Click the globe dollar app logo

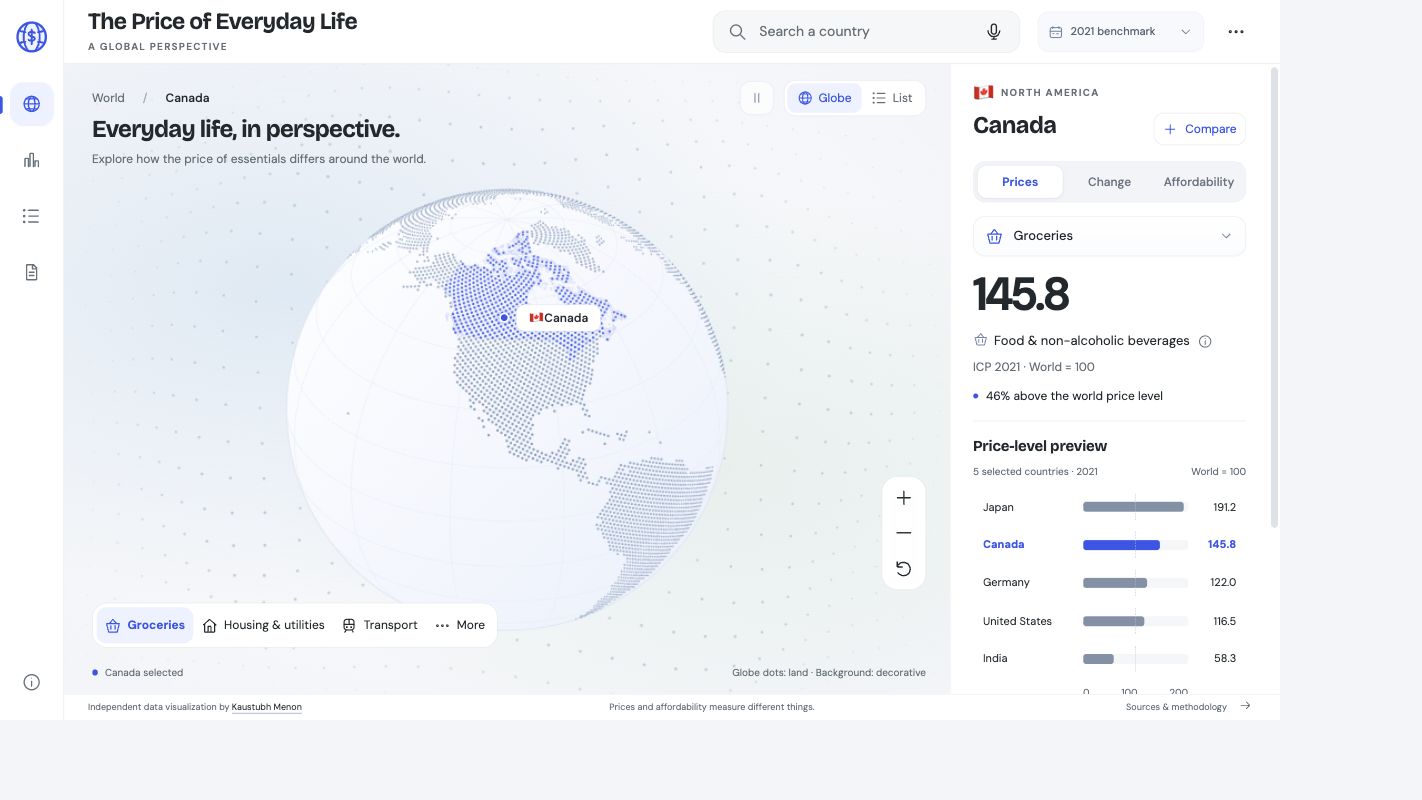pyautogui.click(x=32, y=37)
